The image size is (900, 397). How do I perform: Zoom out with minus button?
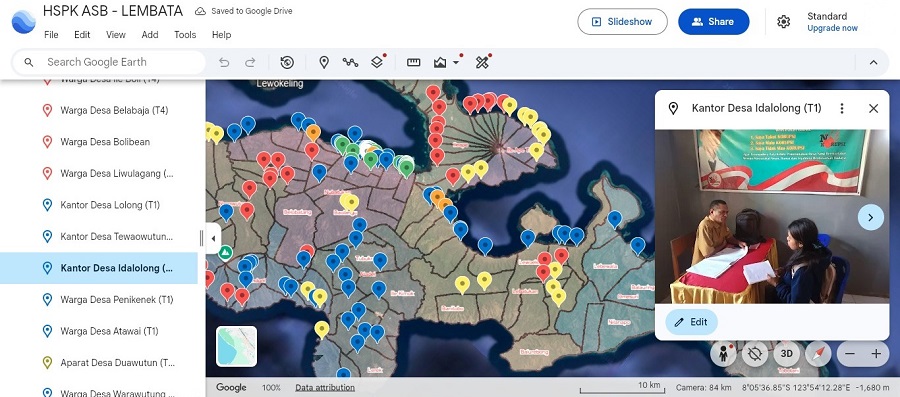pos(850,354)
